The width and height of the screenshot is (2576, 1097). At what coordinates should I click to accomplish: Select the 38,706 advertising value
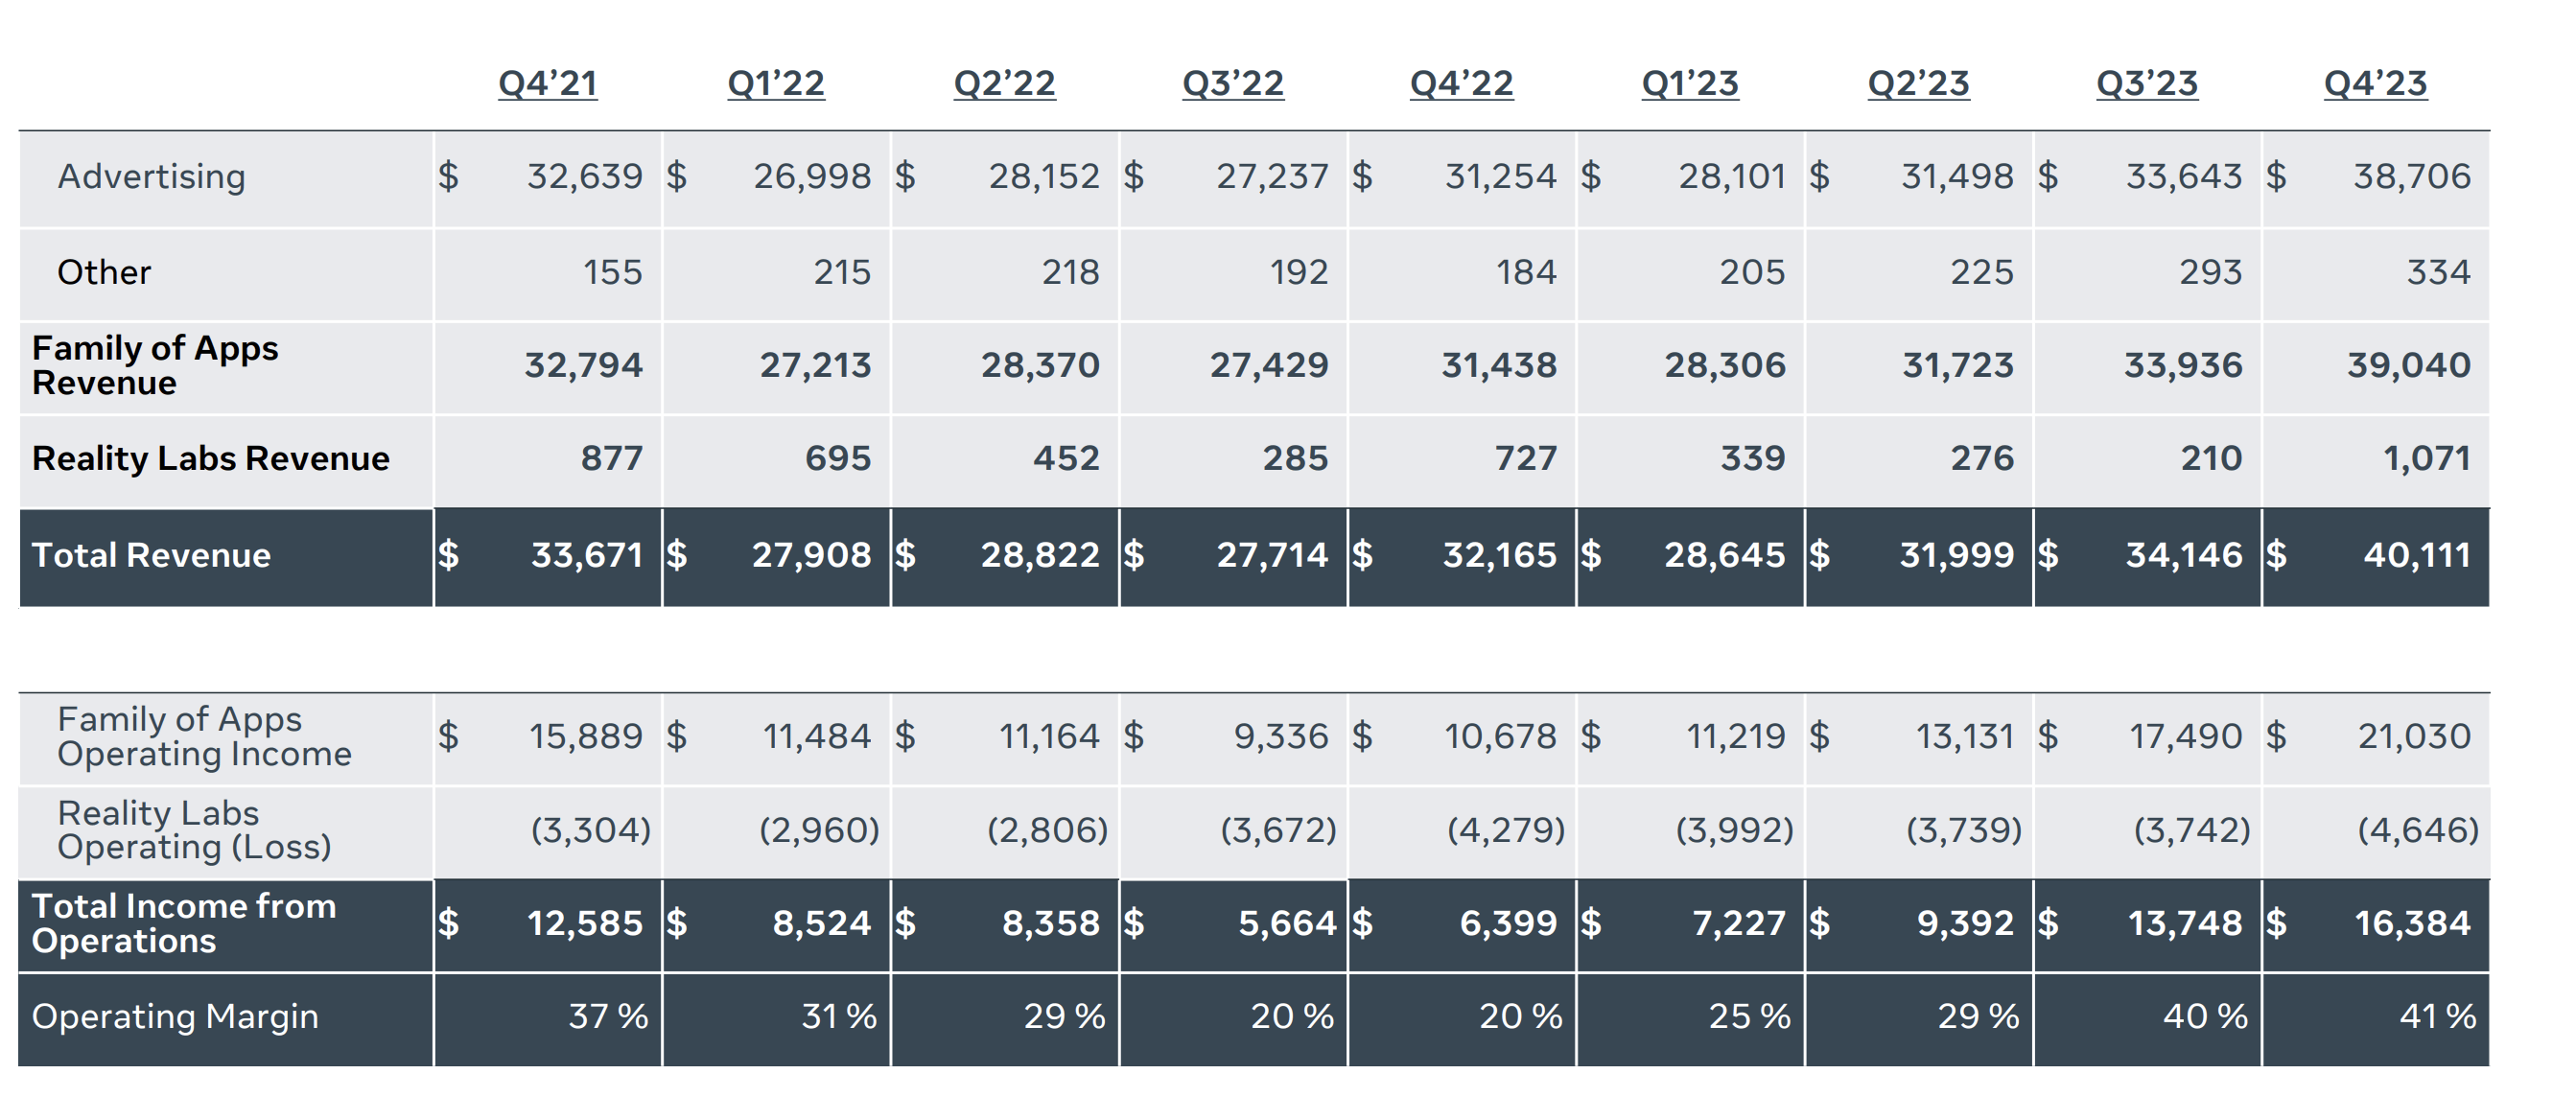[2411, 177]
